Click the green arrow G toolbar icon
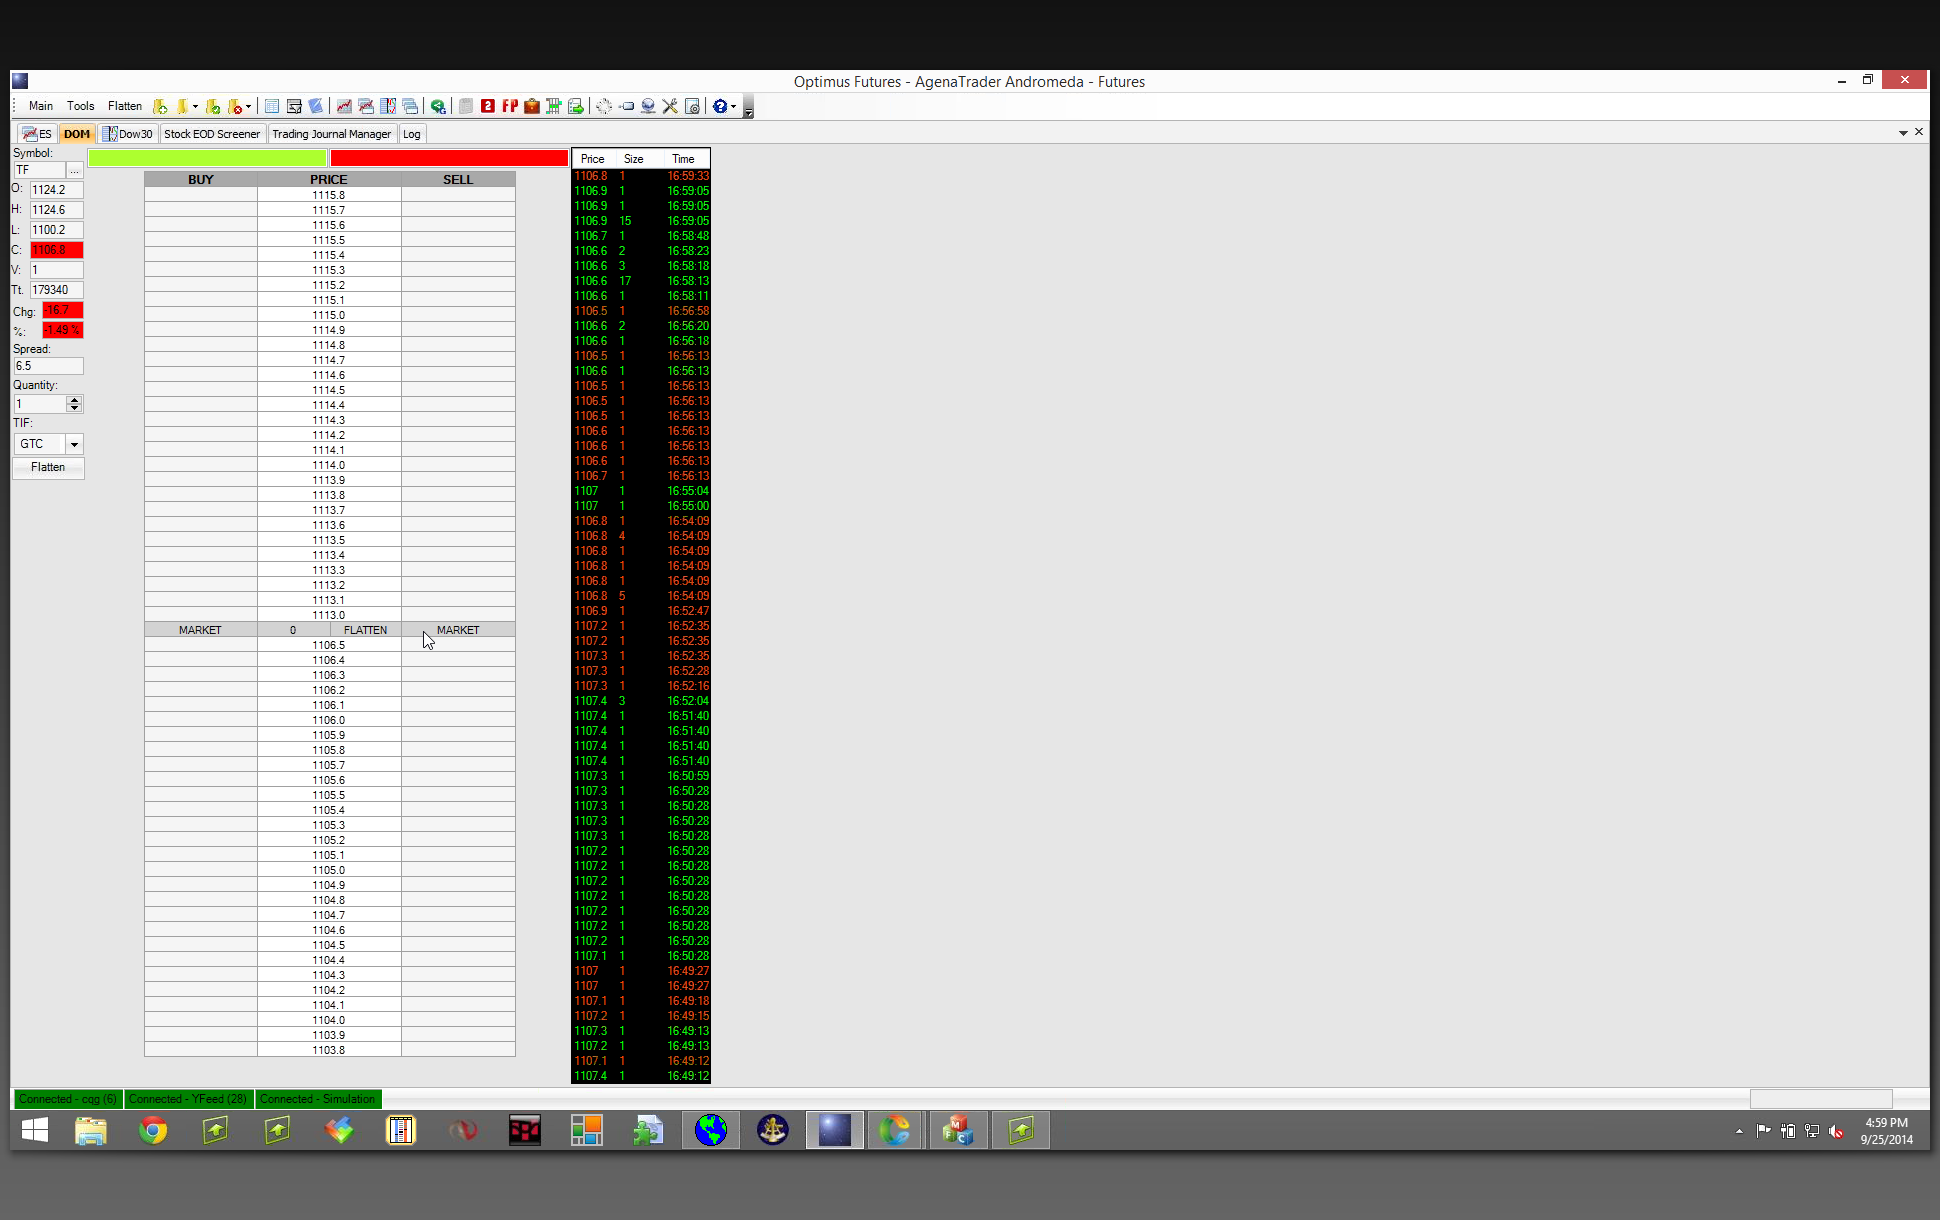This screenshot has height=1220, width=1940. point(438,106)
